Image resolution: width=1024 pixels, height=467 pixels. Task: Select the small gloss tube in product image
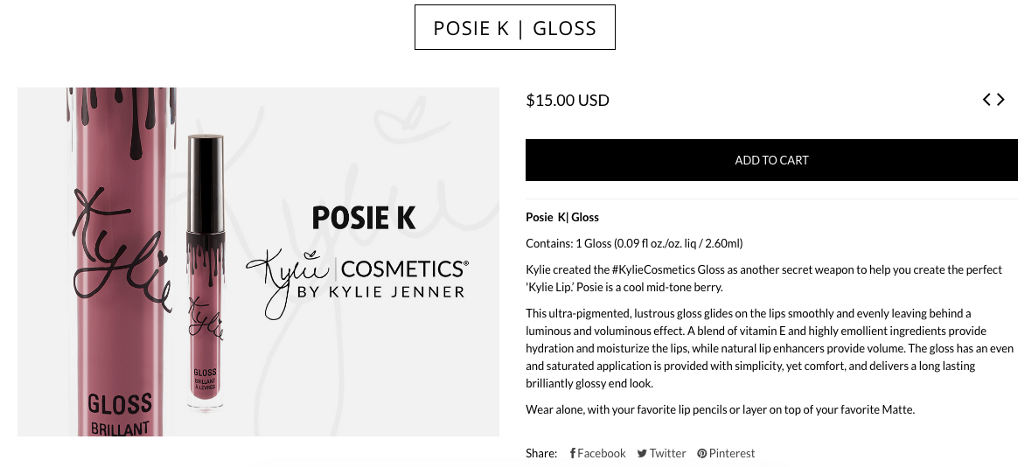205,272
